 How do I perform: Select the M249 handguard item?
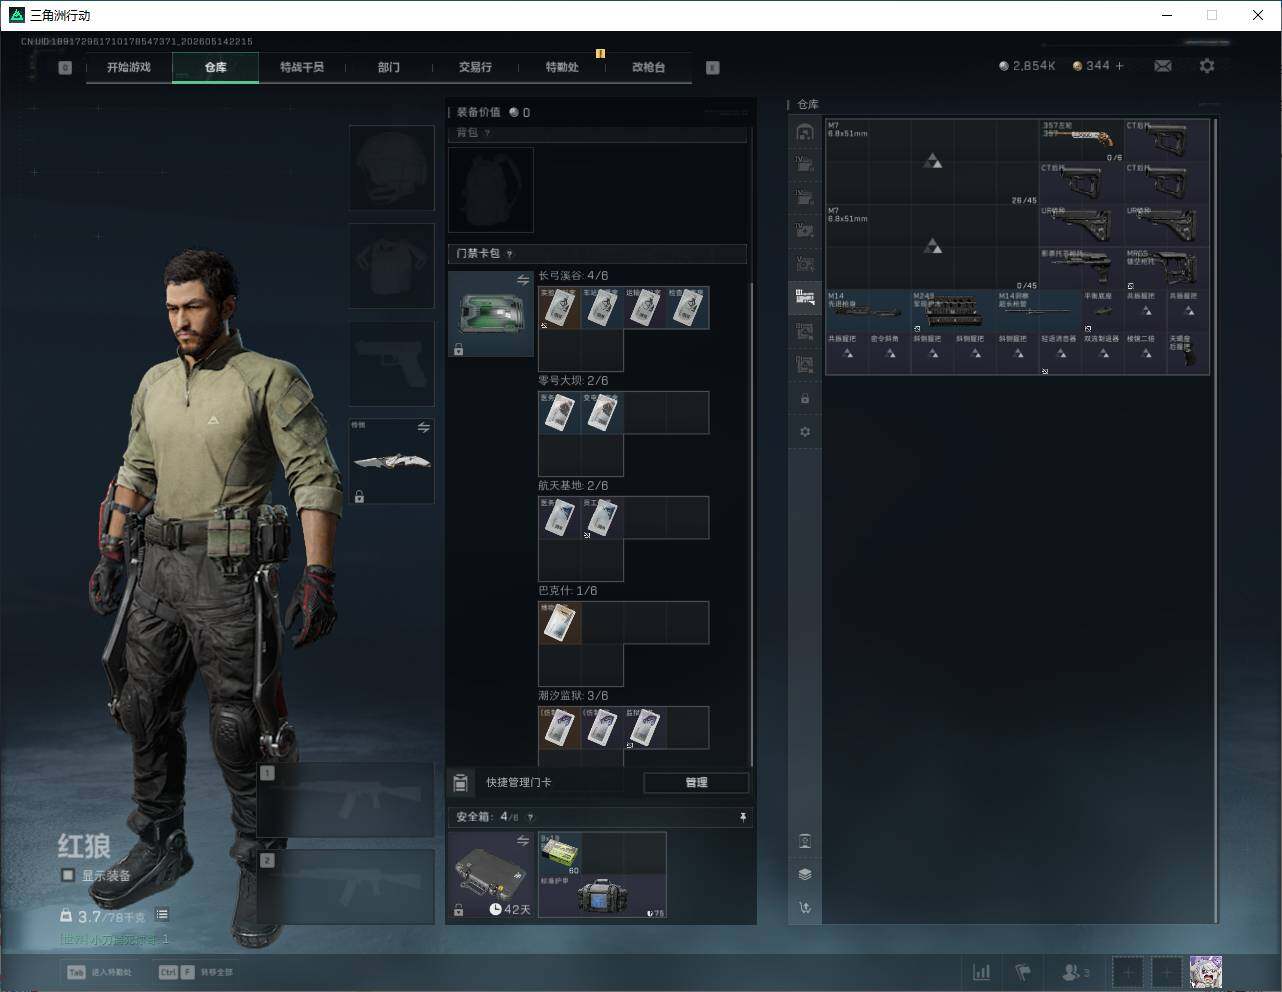point(953,311)
